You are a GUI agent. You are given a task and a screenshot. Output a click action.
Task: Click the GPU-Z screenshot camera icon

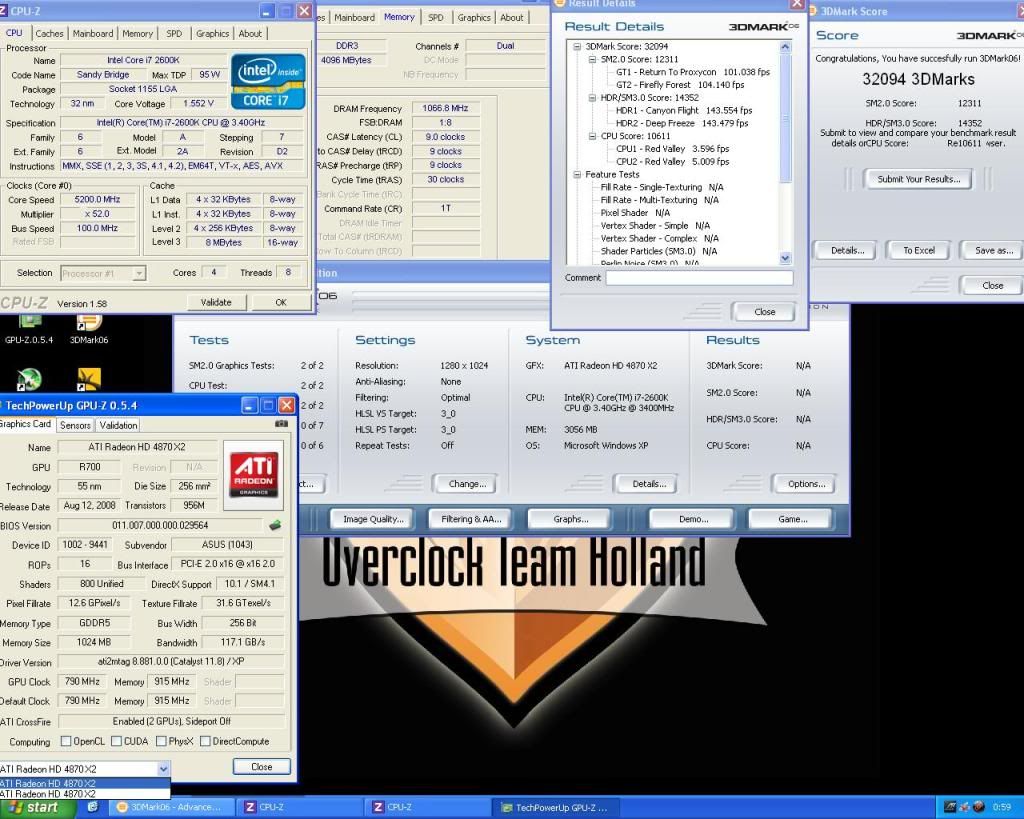(x=281, y=424)
